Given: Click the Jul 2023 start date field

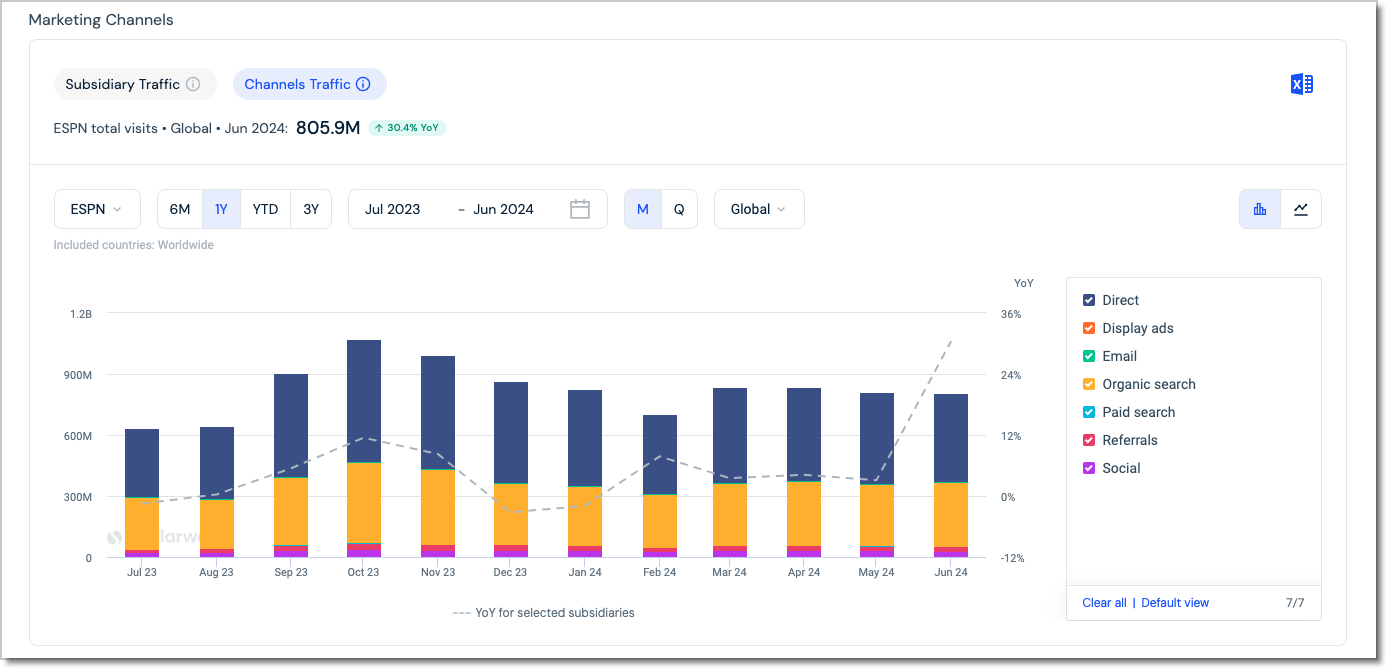Looking at the screenshot, I should [393, 209].
